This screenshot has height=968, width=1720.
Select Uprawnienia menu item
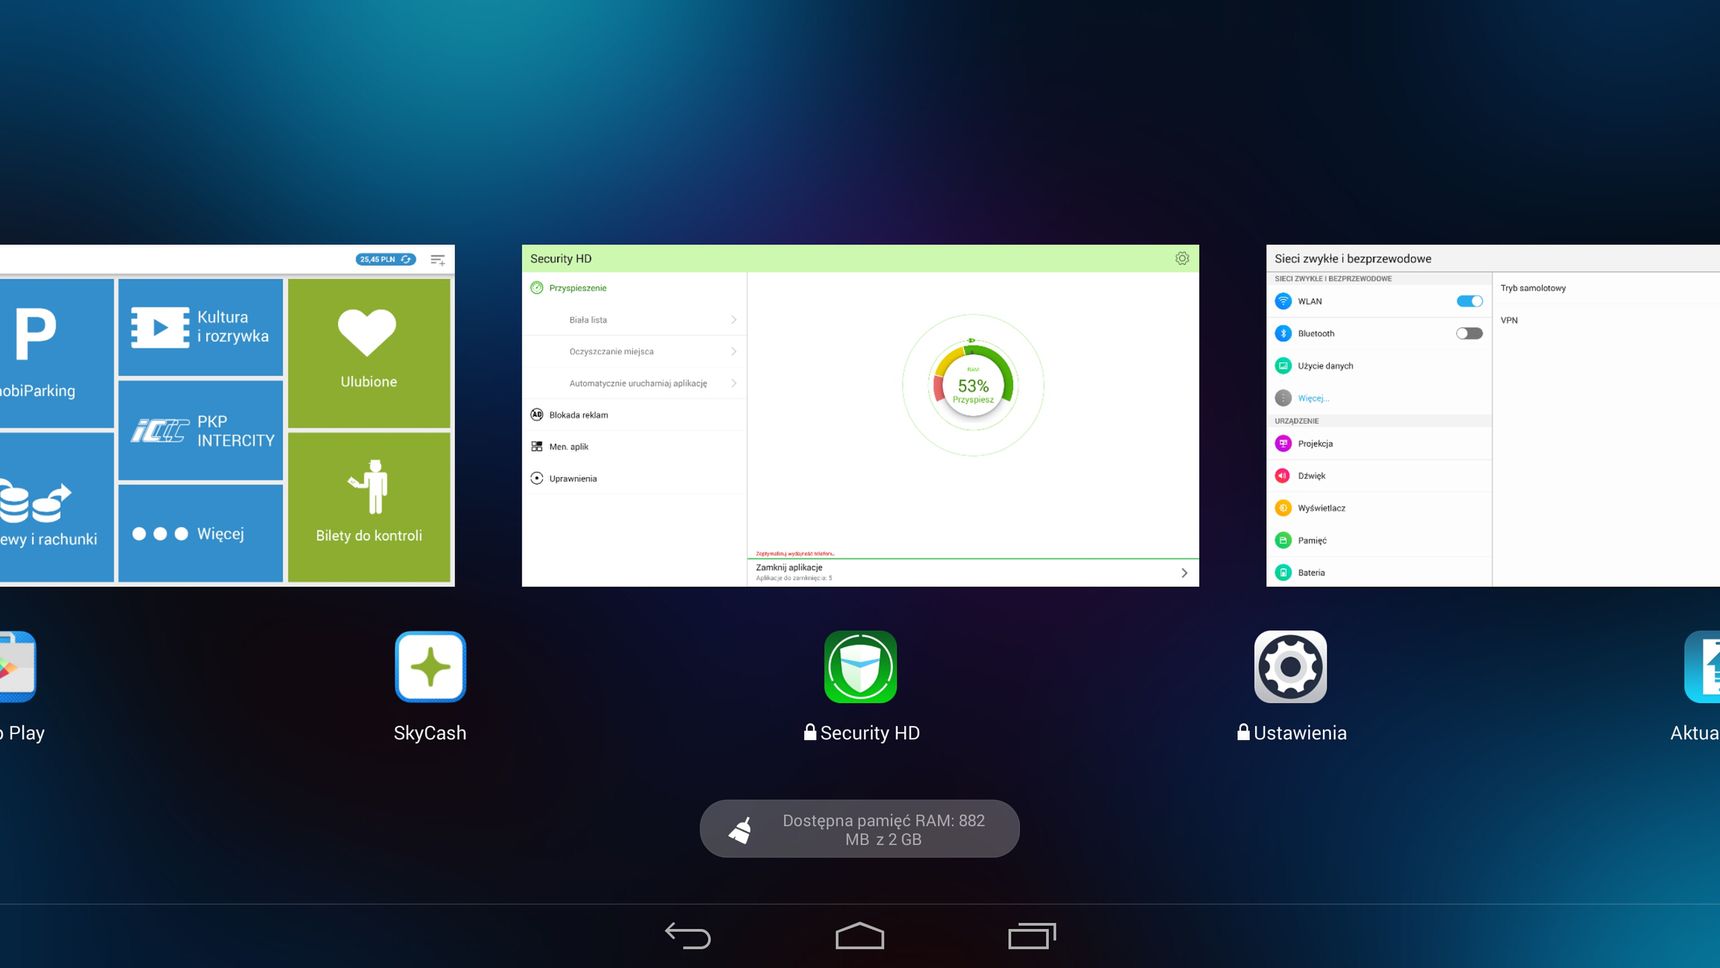pyautogui.click(x=634, y=478)
